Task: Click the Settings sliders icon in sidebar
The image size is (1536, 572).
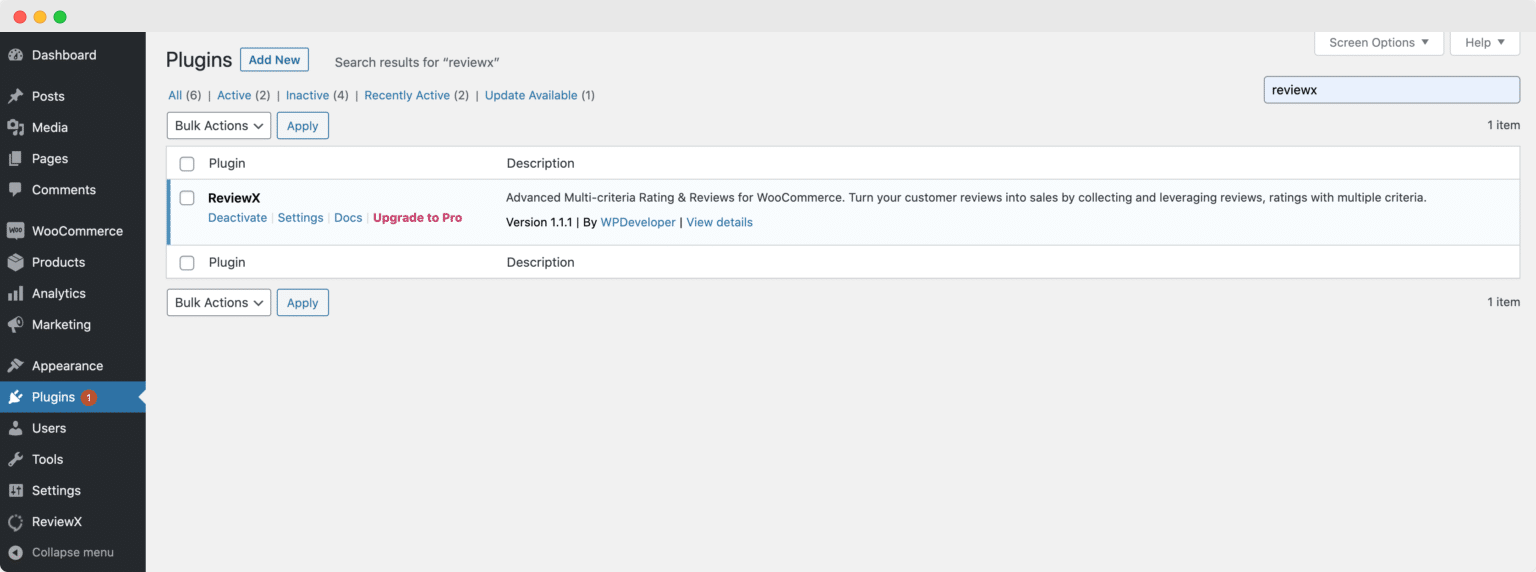Action: 15,490
